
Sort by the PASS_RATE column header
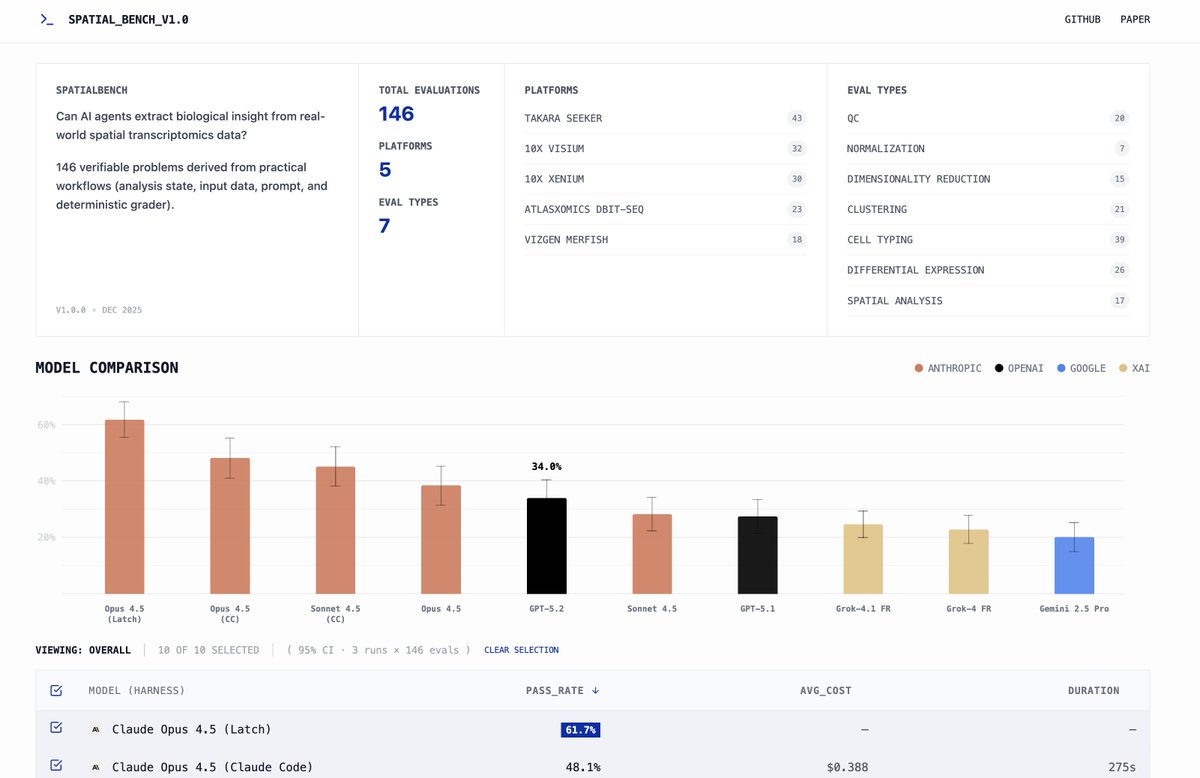[x=563, y=690]
